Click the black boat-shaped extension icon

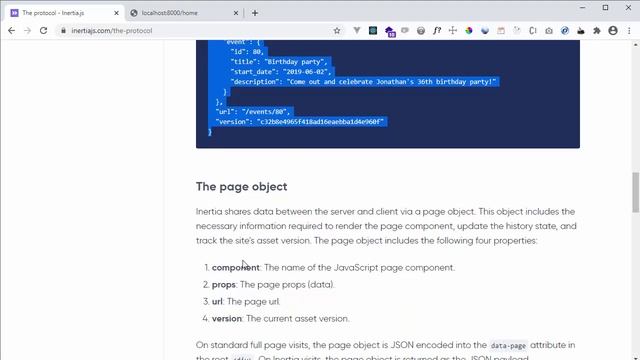click(x=581, y=31)
